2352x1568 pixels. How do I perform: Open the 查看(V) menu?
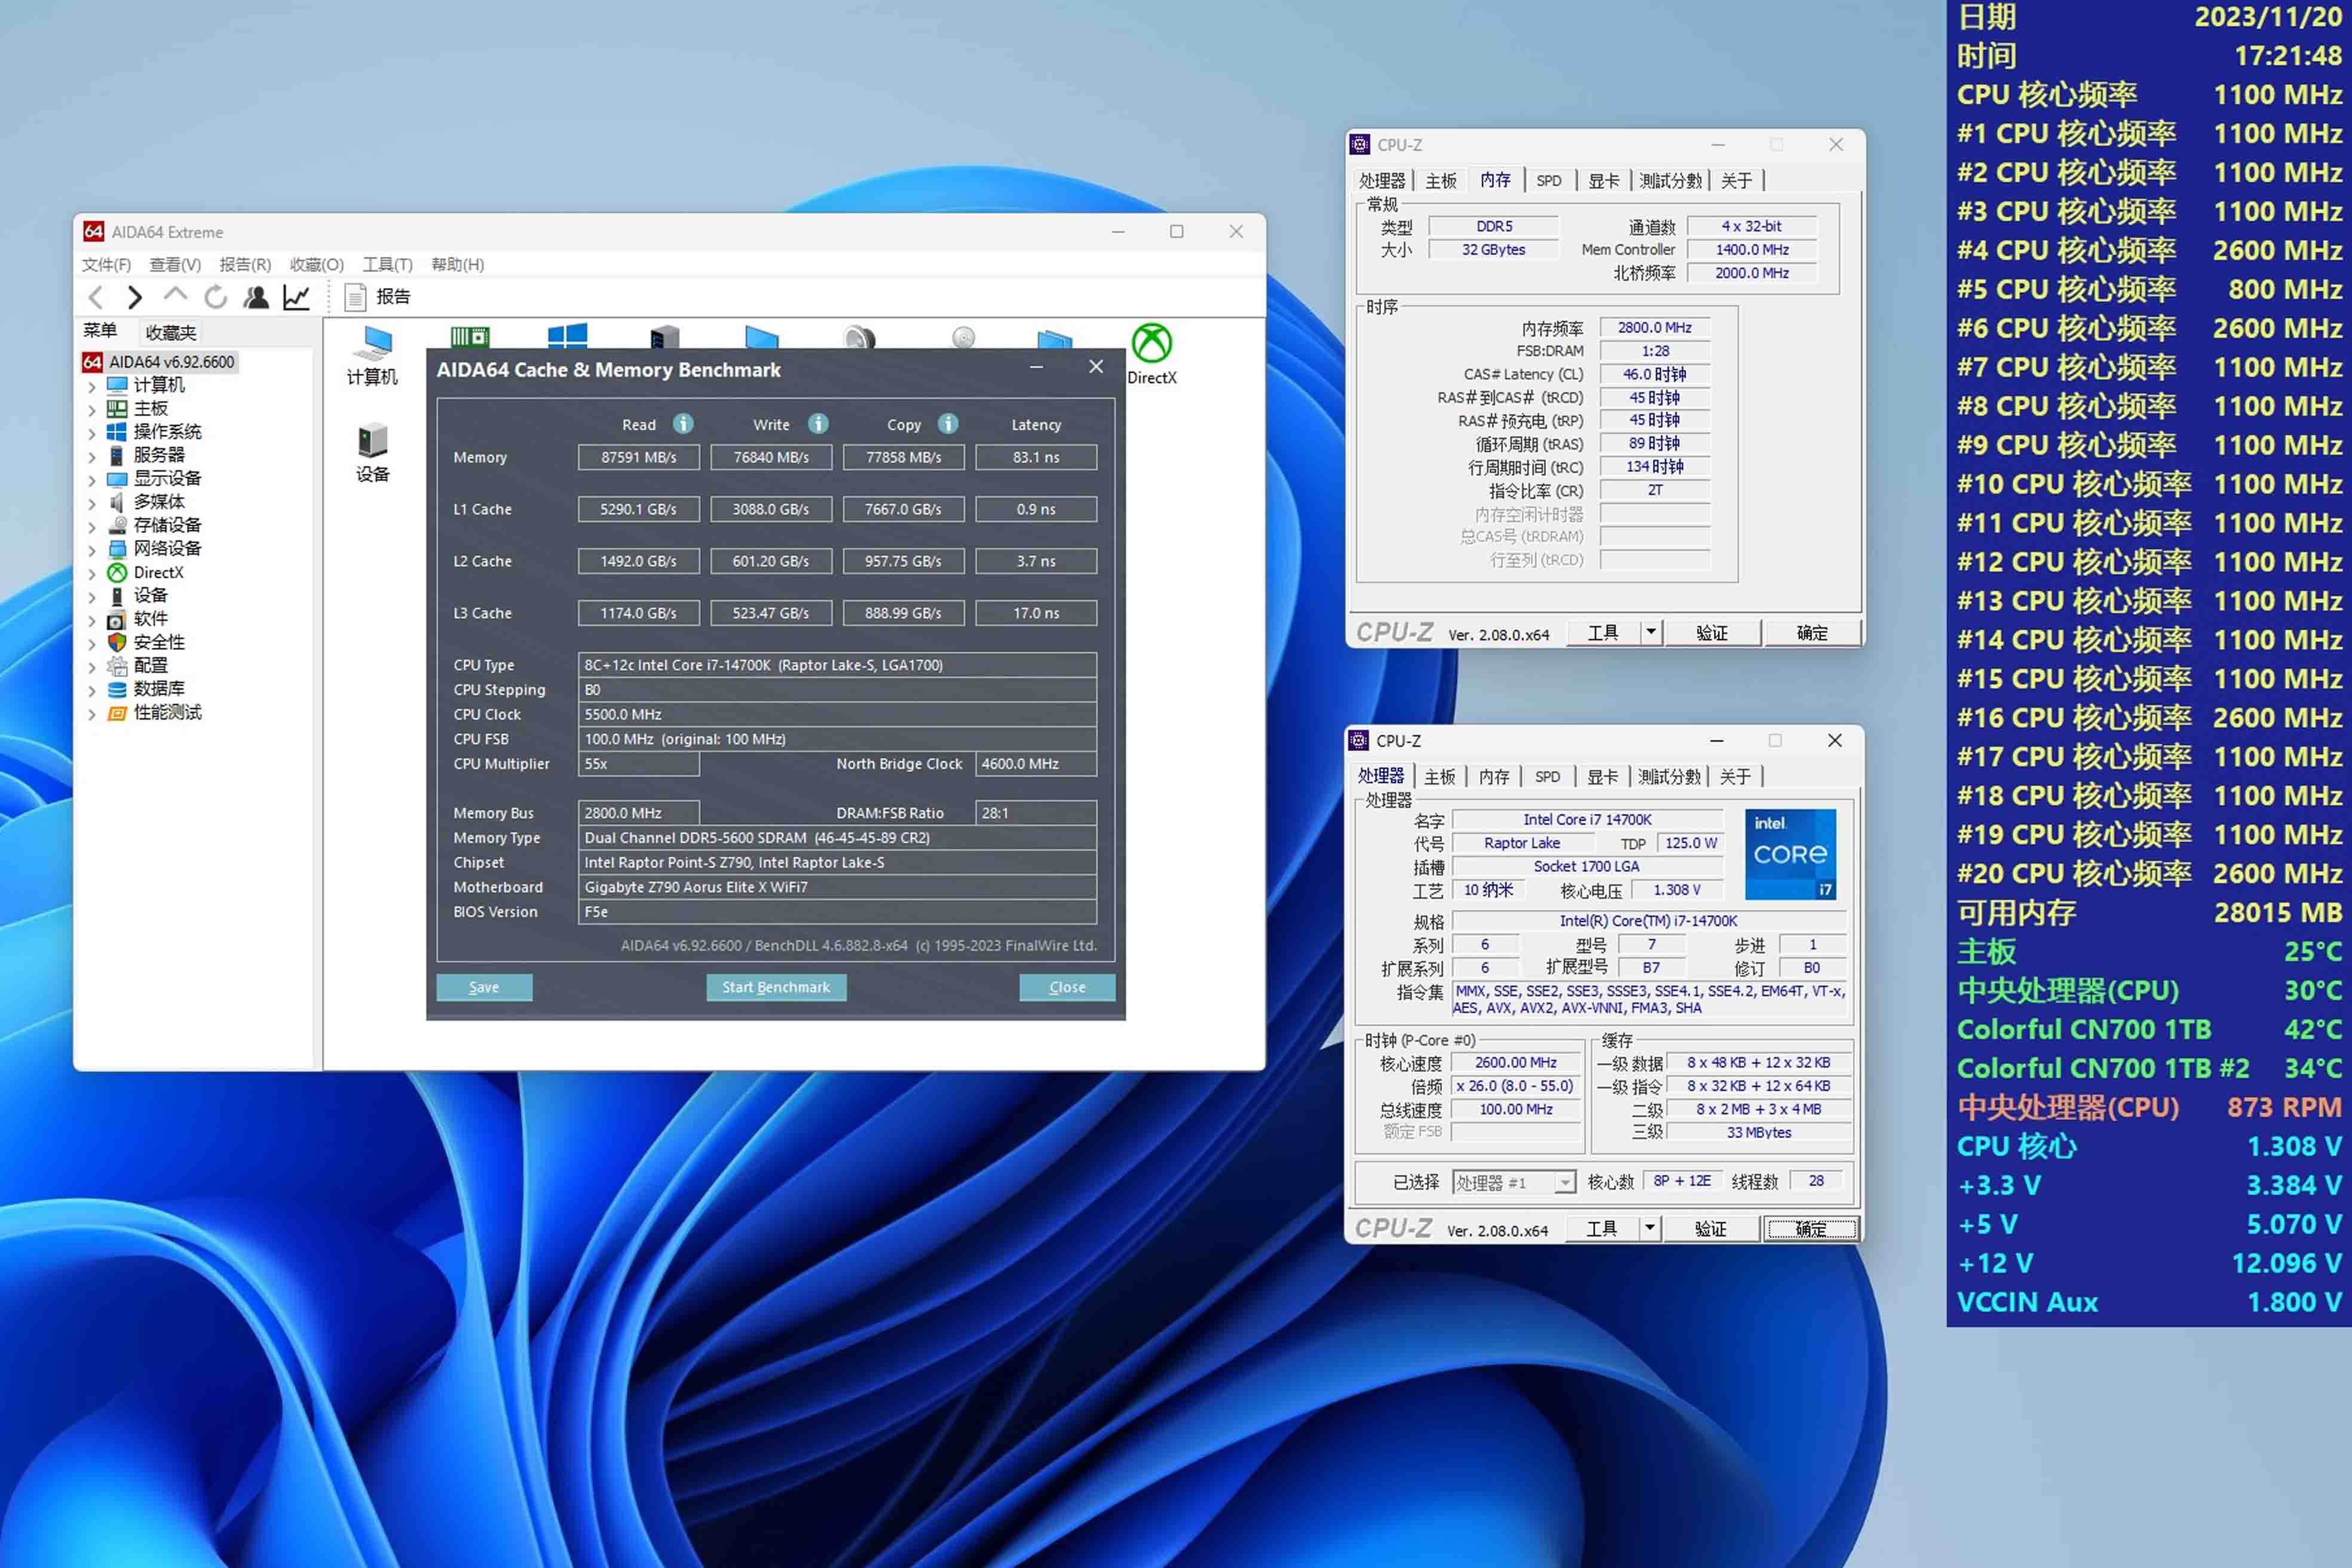click(175, 264)
